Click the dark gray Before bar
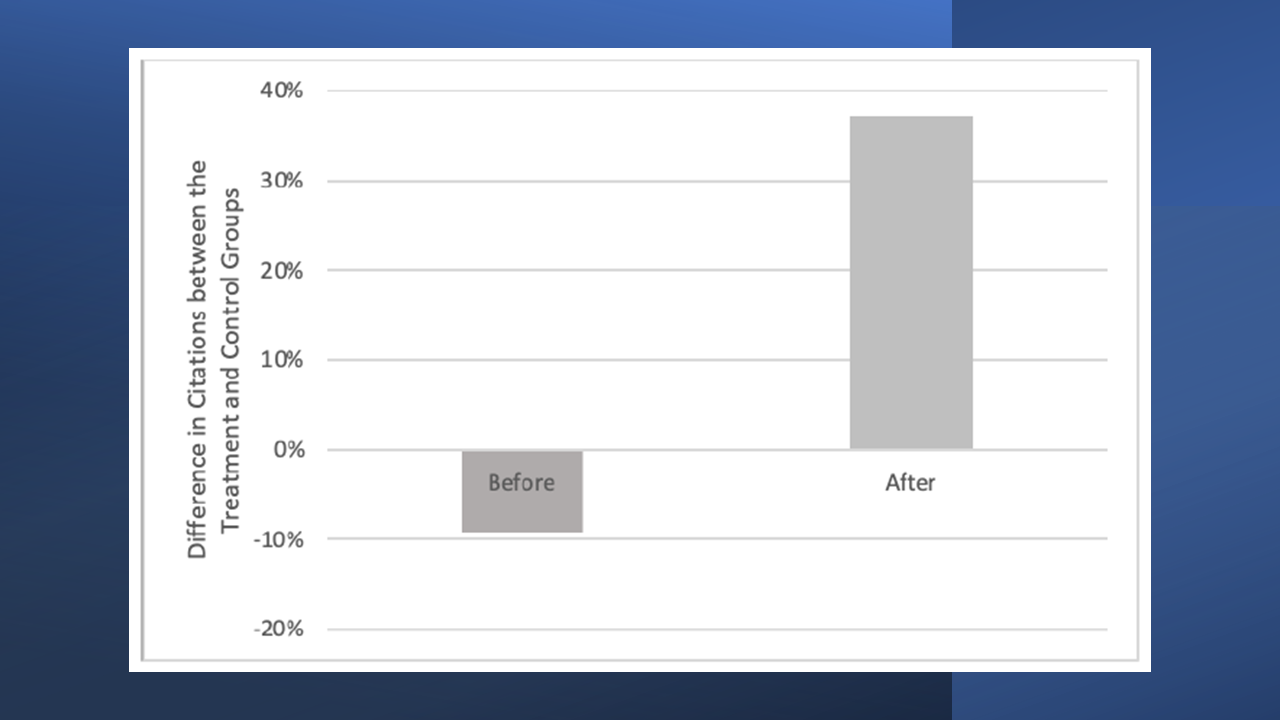1280x720 pixels. tap(522, 491)
